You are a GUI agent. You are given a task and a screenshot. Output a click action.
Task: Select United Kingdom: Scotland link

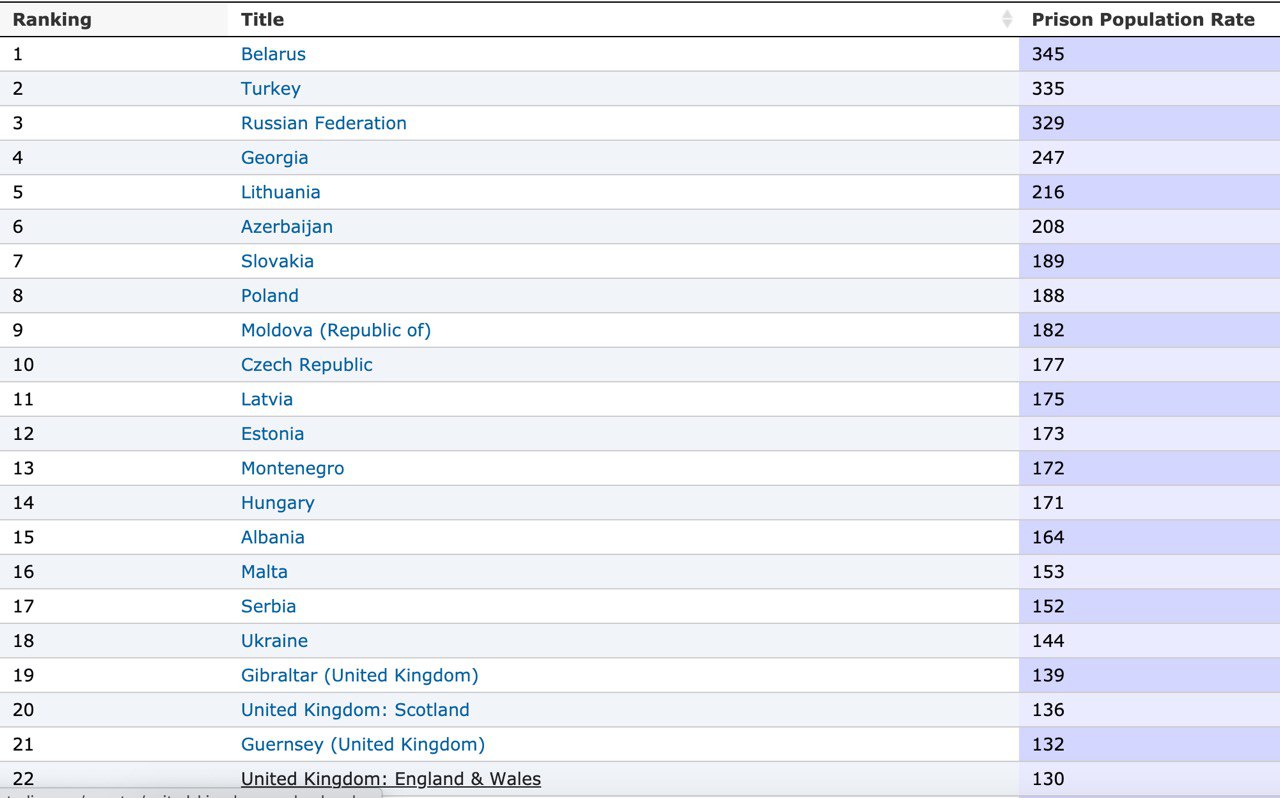click(354, 710)
